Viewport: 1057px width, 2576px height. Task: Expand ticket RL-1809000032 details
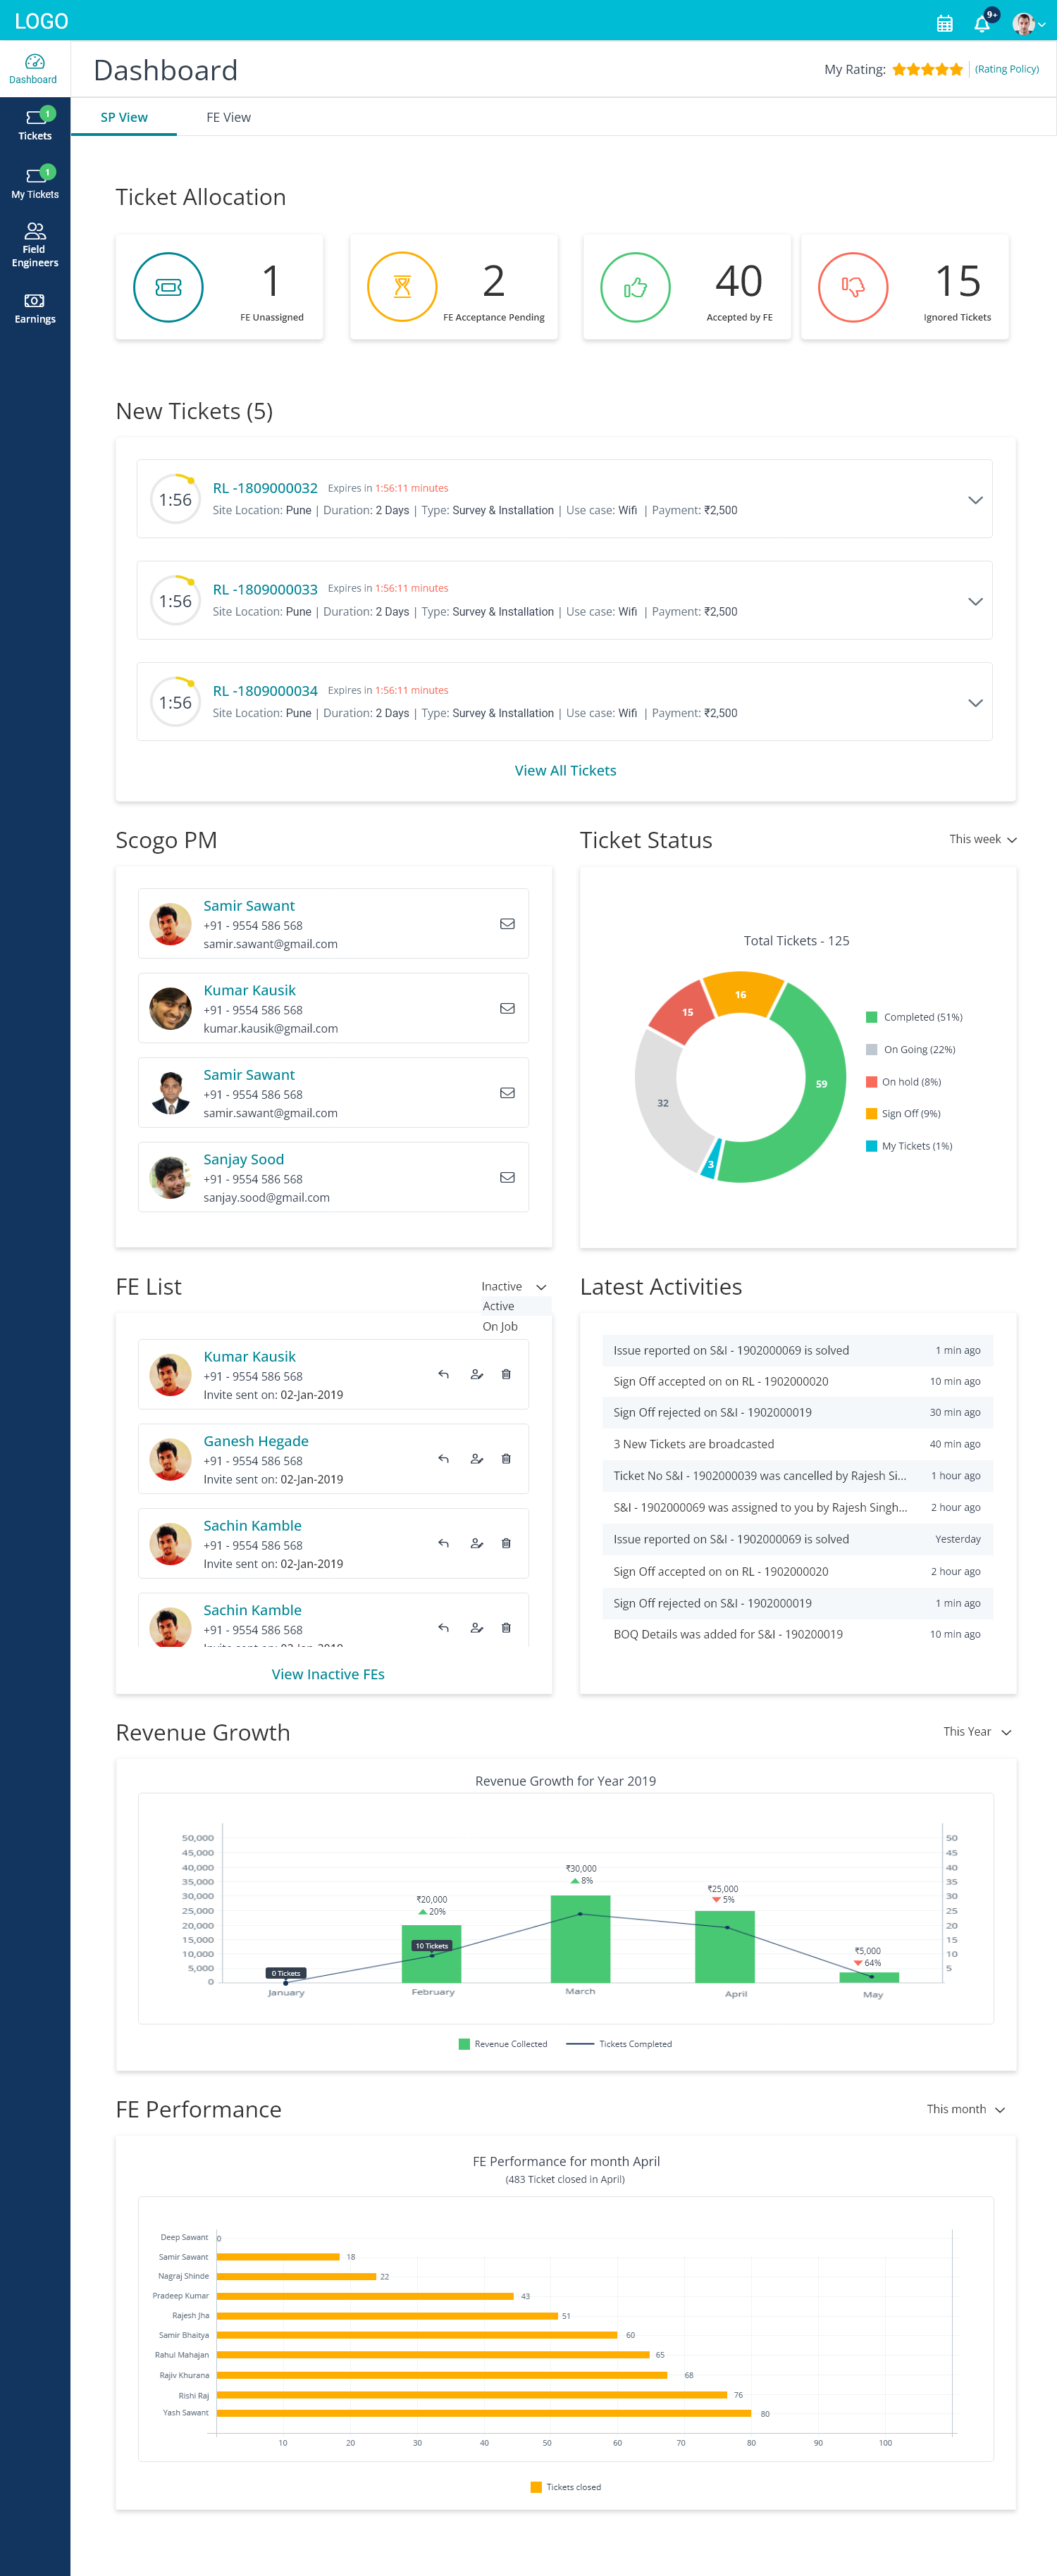click(975, 500)
